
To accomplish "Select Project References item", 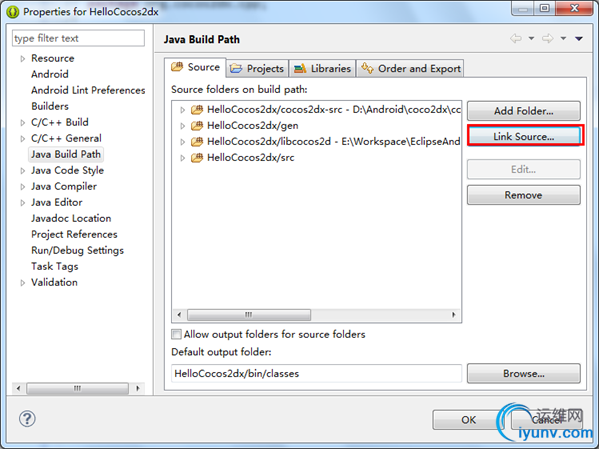I will pyautogui.click(x=74, y=235).
